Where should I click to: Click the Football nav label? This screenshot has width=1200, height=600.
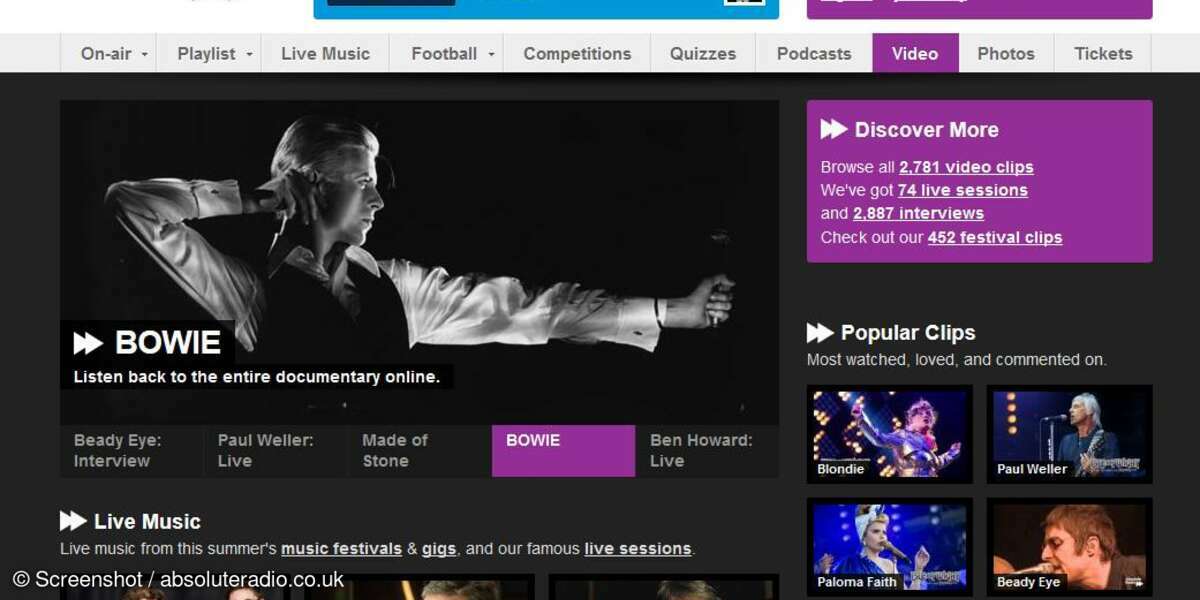point(444,54)
